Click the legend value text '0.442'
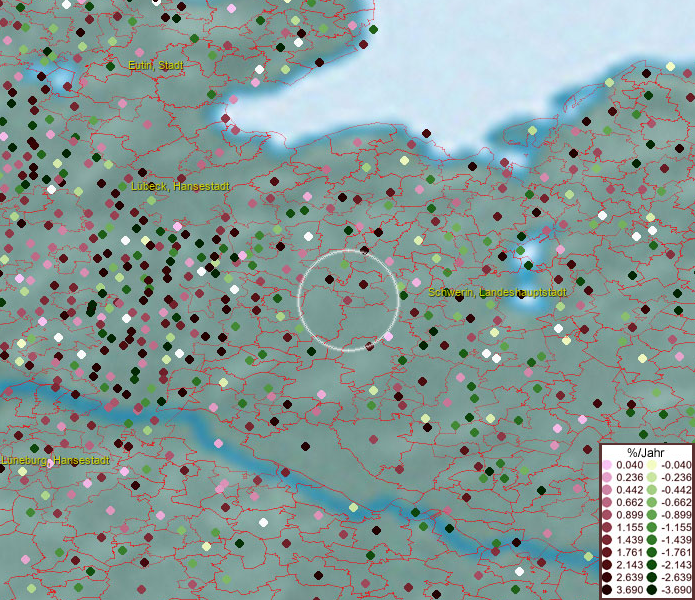695x600 pixels. [630, 490]
